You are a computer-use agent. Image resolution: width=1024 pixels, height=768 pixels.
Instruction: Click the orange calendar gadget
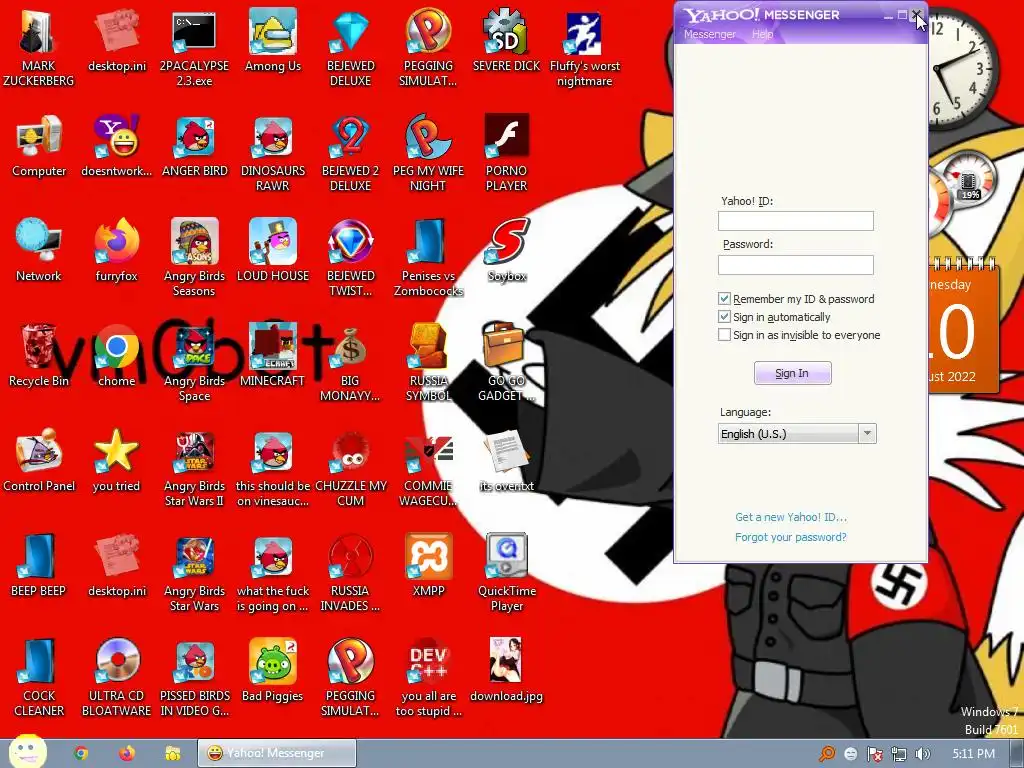[x=963, y=325]
